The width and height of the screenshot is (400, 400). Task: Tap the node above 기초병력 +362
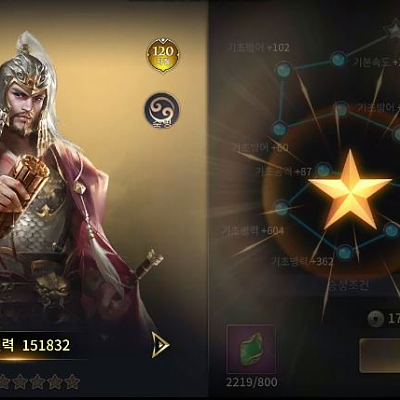tap(345, 252)
